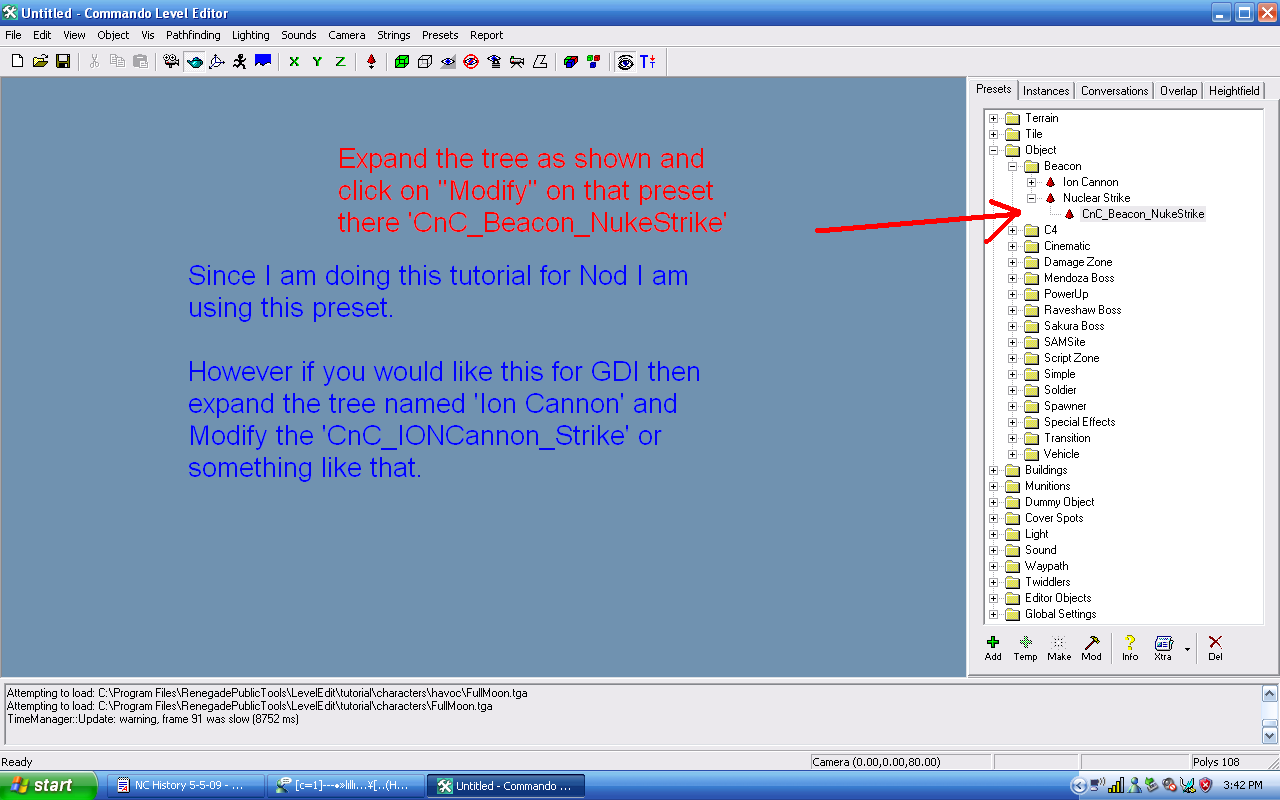The height and width of the screenshot is (800, 1280).
Task: Open the Xtra dropdown arrow
Action: click(1187, 648)
